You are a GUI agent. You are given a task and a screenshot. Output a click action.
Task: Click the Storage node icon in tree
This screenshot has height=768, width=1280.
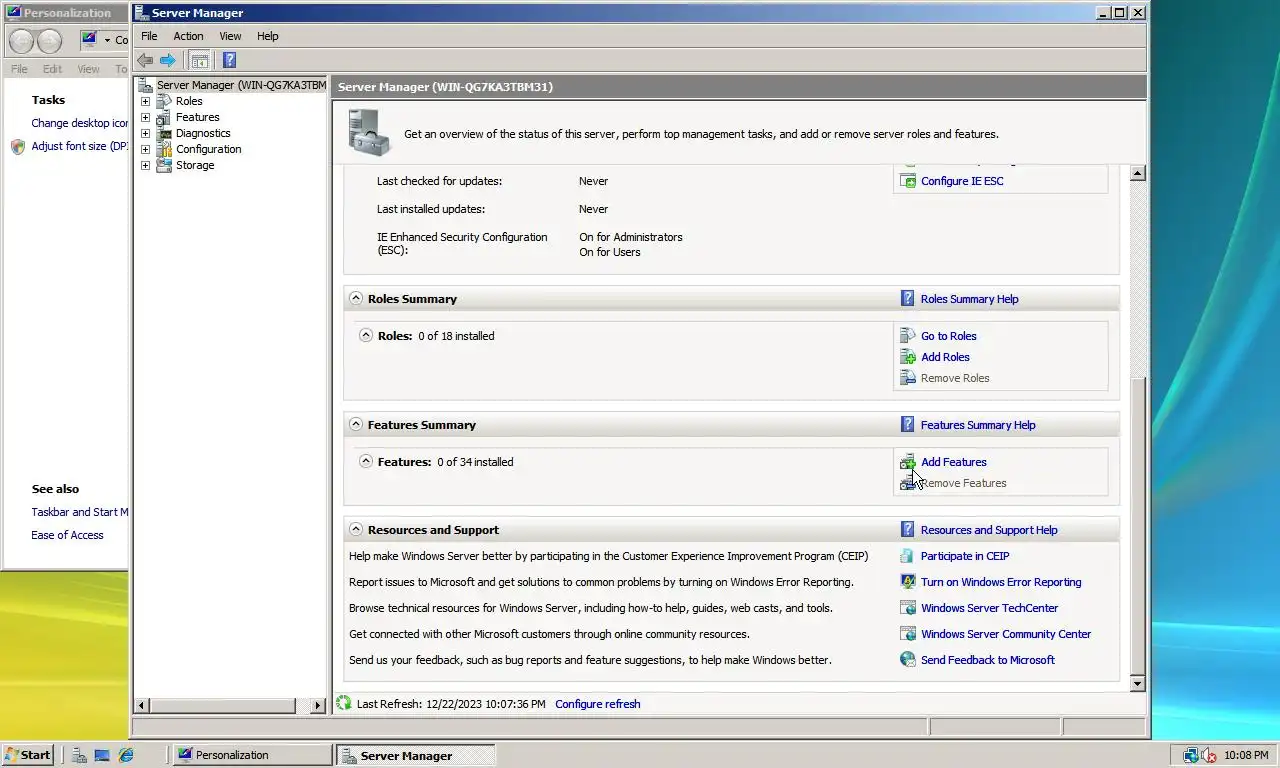point(164,165)
